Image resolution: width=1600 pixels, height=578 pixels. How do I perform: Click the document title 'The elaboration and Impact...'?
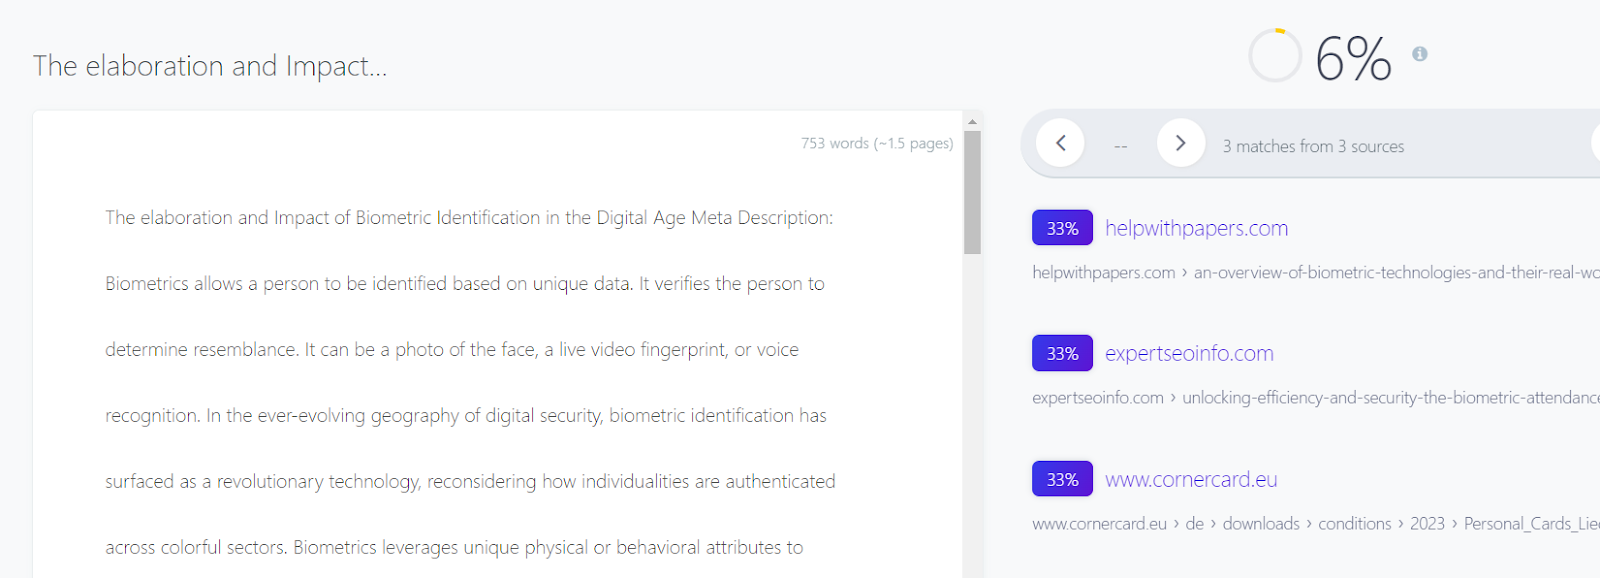210,66
